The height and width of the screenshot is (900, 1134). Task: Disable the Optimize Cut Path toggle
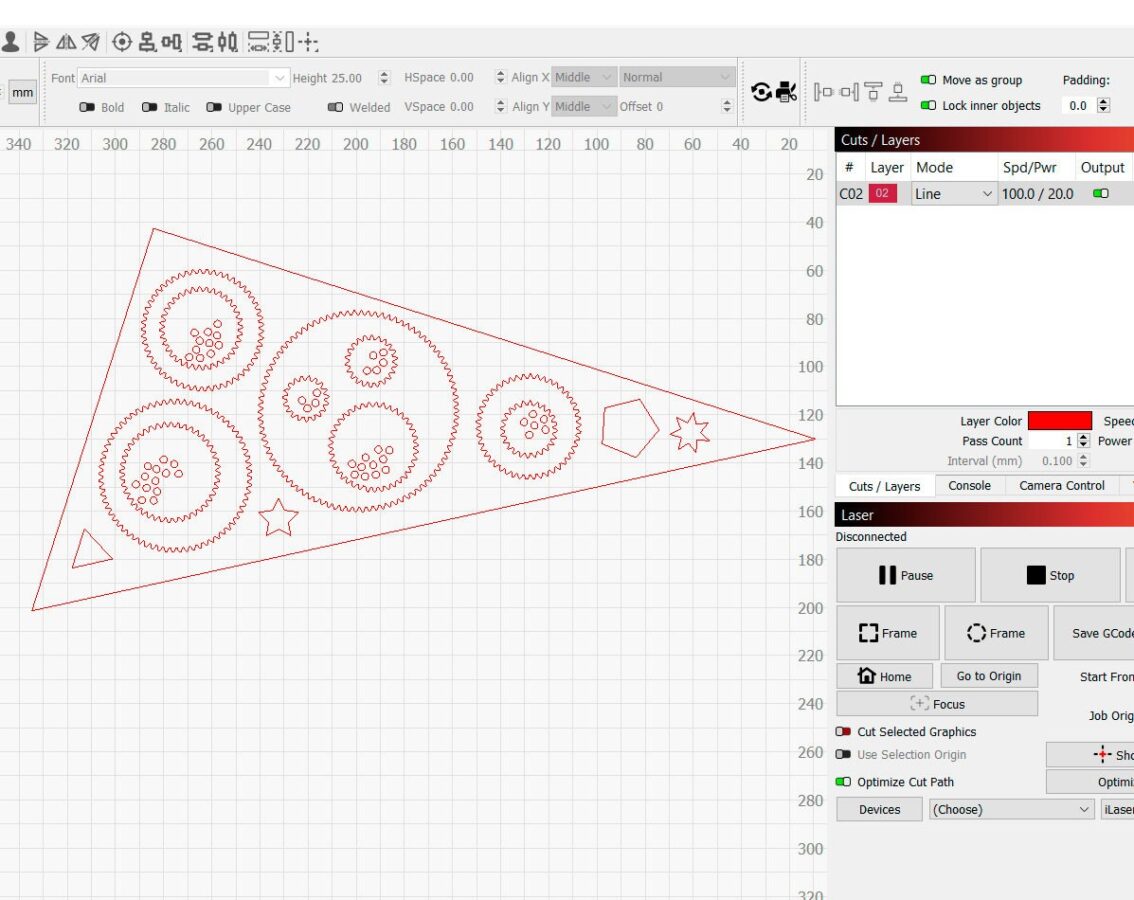843,782
